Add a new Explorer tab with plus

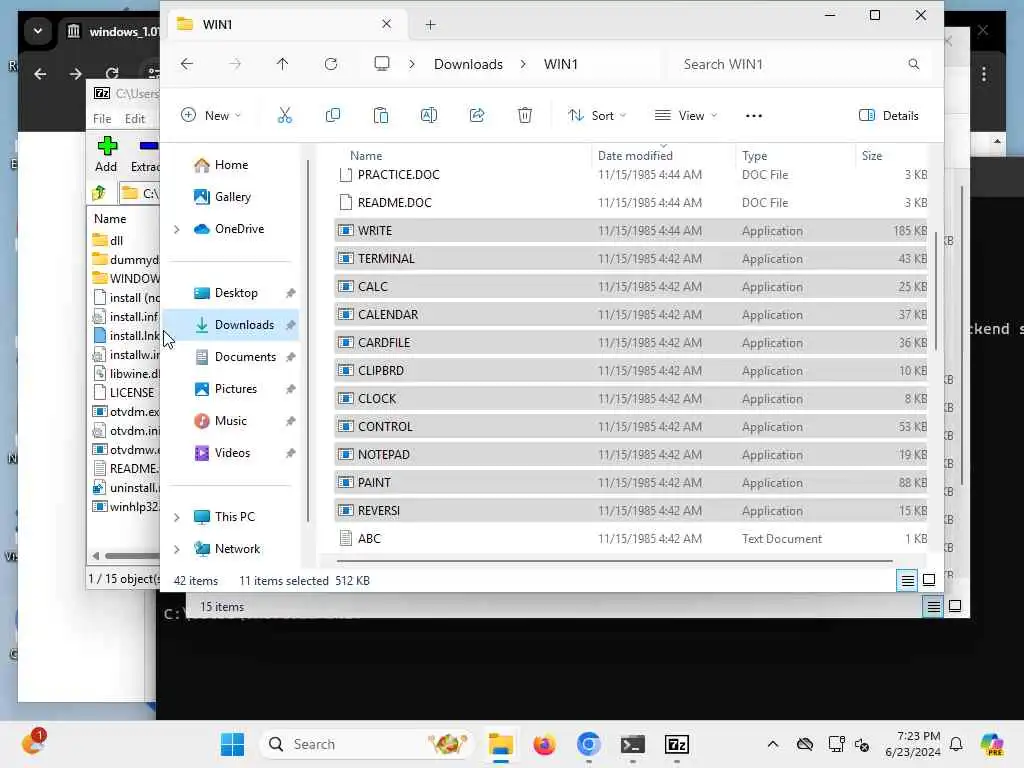click(430, 25)
